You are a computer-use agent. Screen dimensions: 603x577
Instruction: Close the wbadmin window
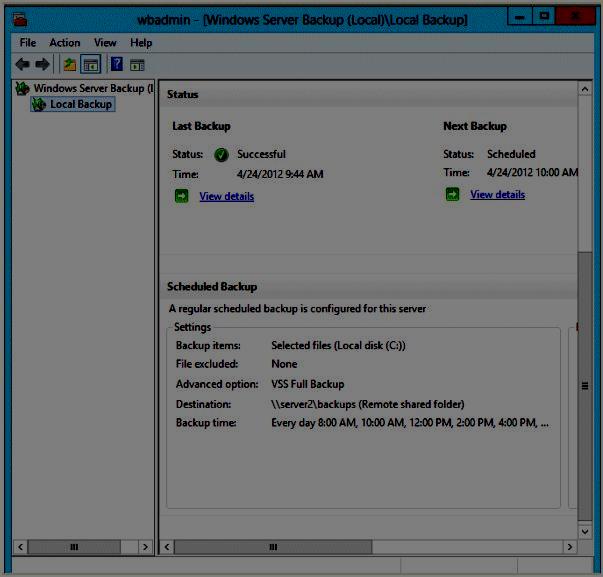575,17
